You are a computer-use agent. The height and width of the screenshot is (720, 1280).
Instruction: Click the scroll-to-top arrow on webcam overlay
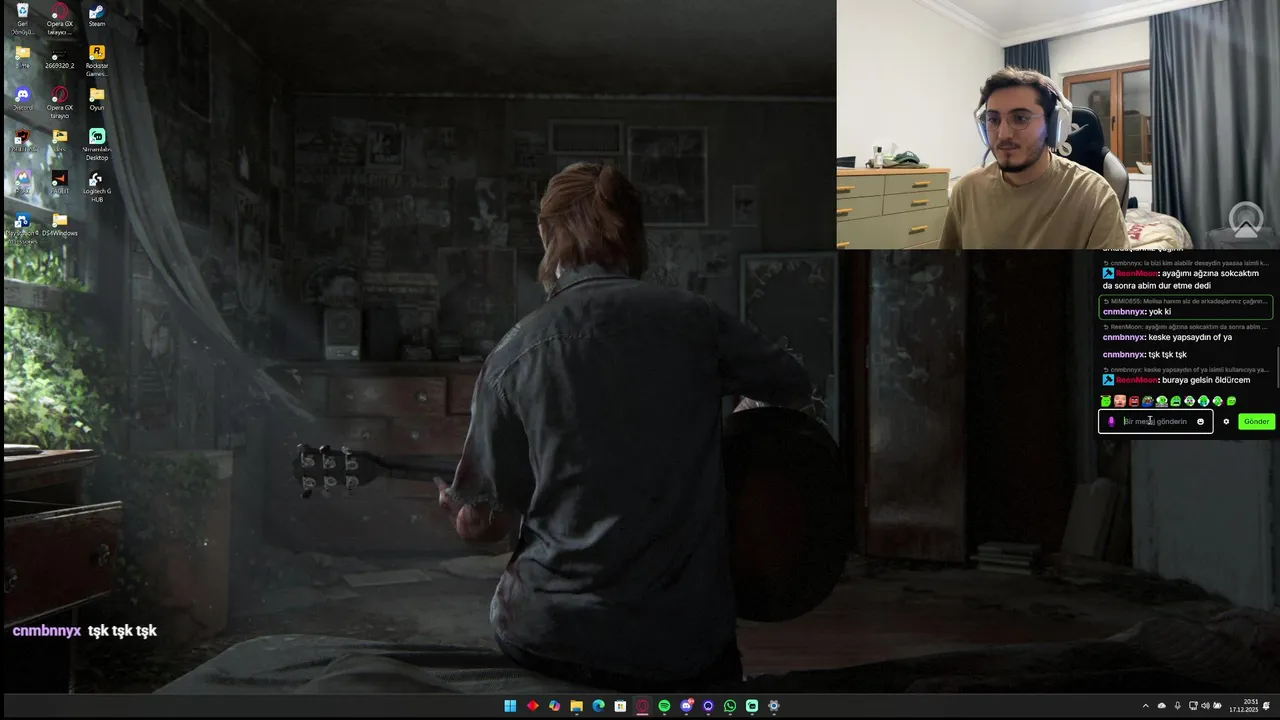point(1246,219)
